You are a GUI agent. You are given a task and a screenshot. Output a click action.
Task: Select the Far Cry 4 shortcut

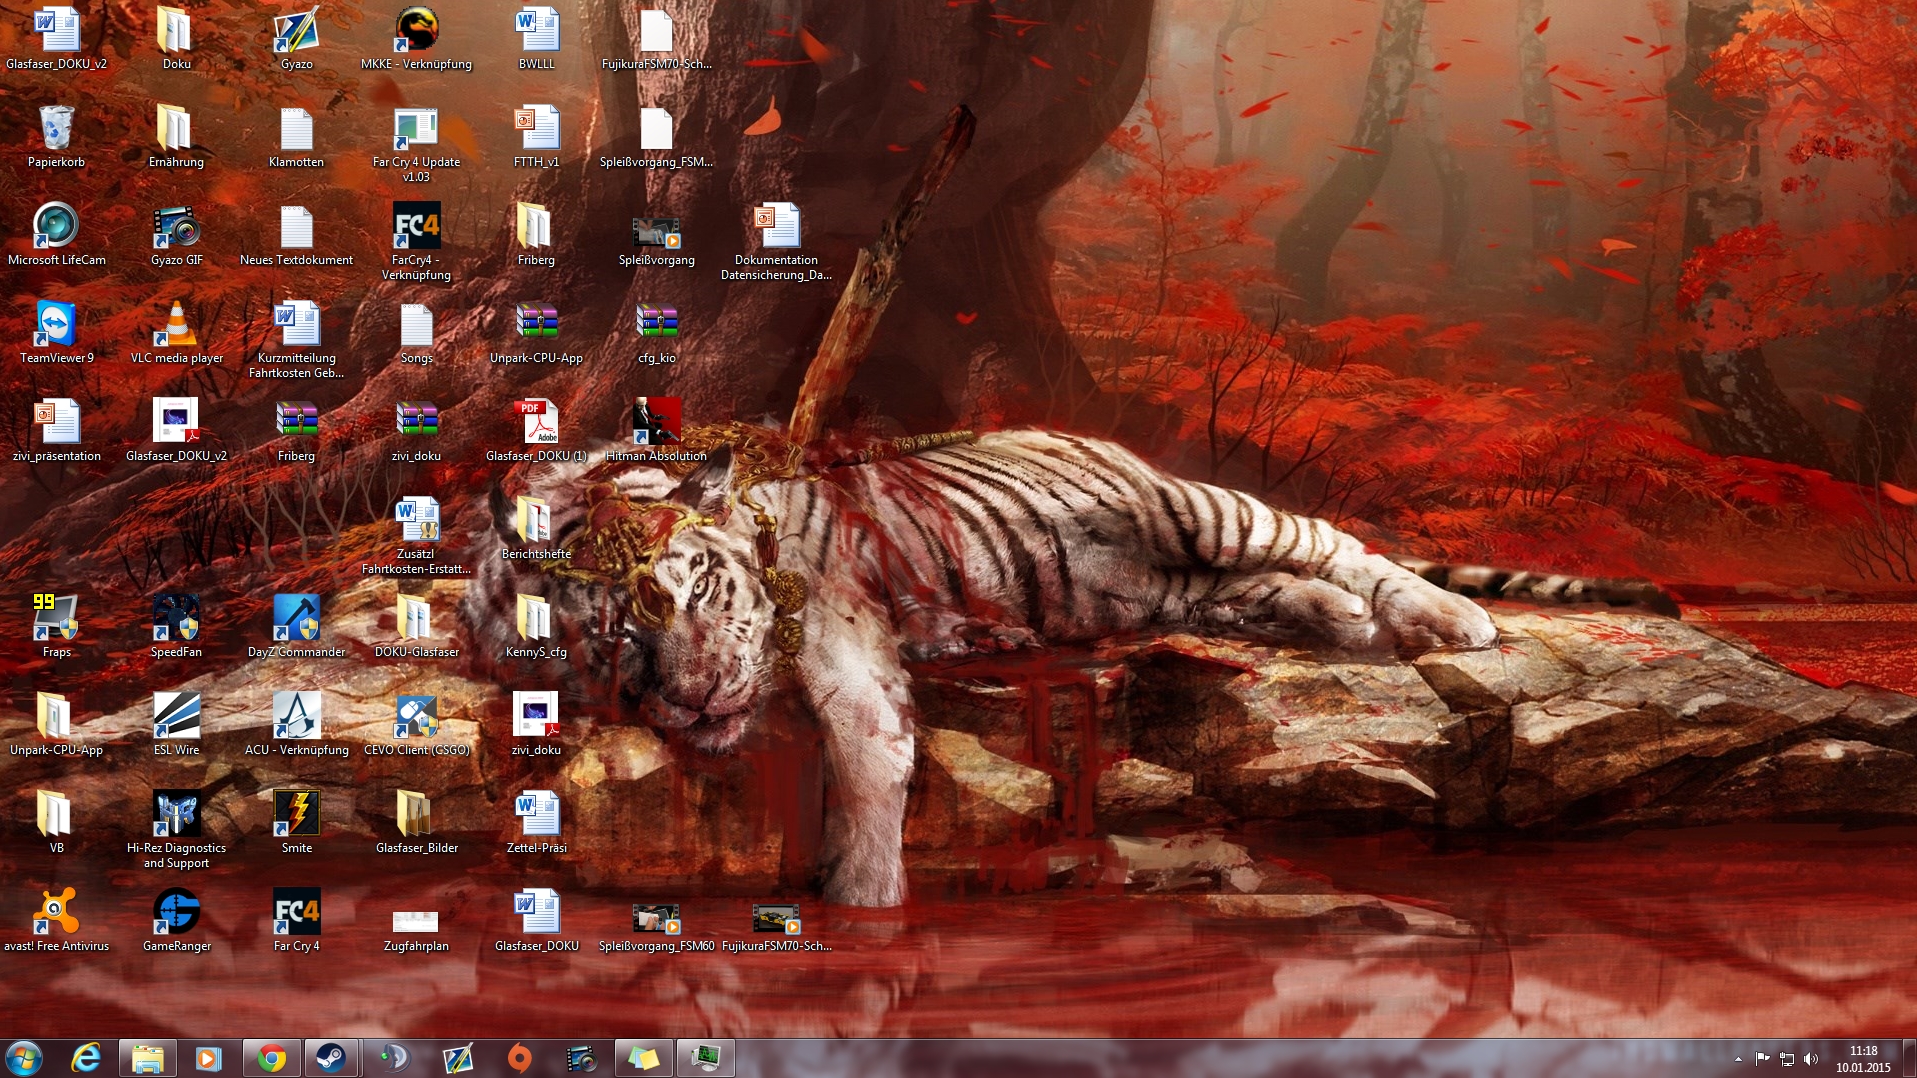(296, 919)
